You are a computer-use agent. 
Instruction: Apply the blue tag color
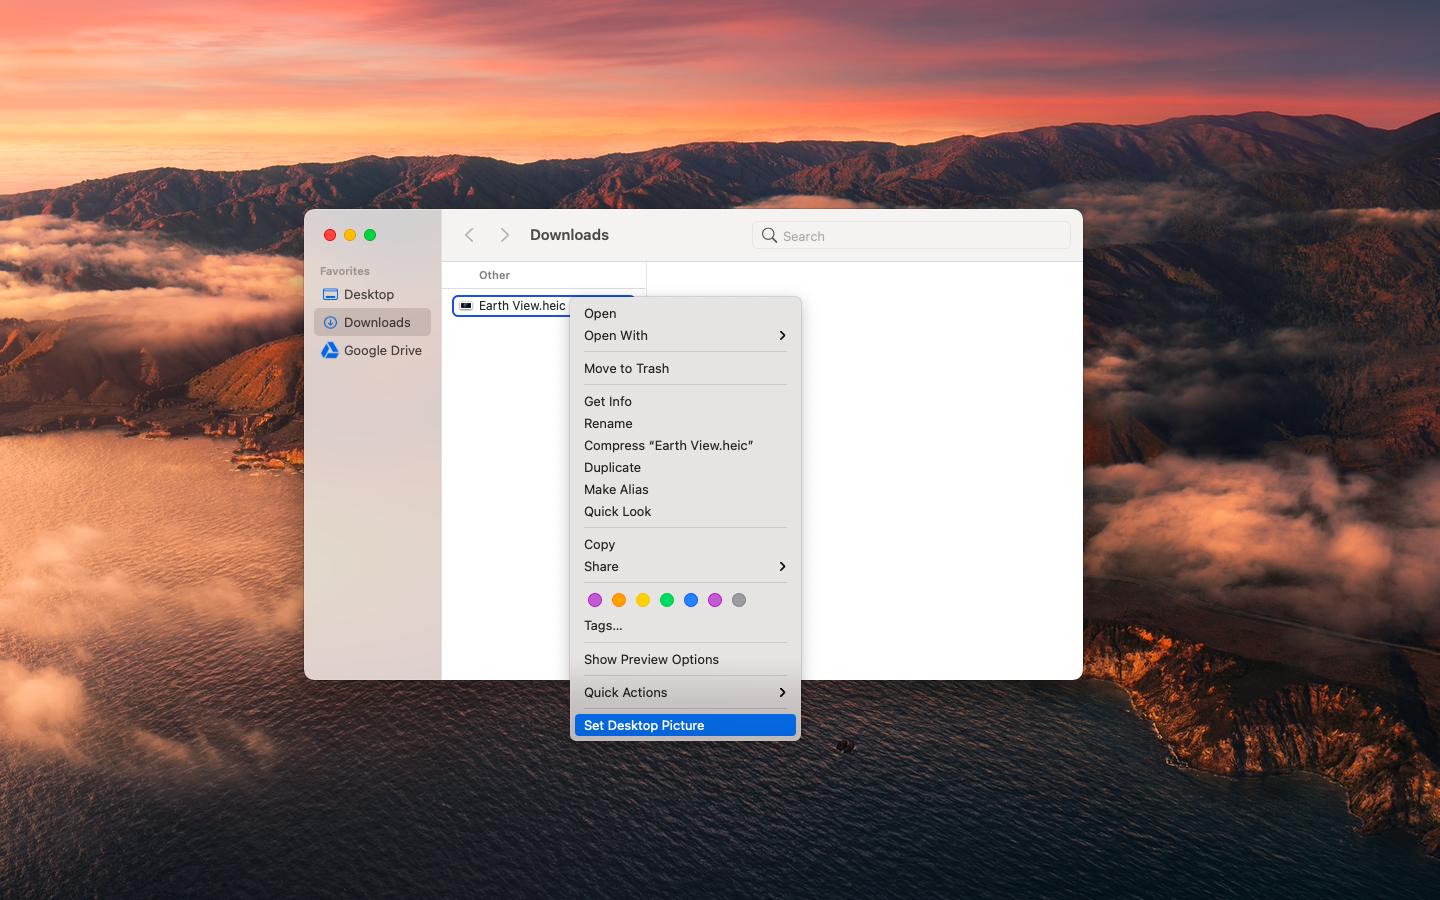(x=691, y=600)
